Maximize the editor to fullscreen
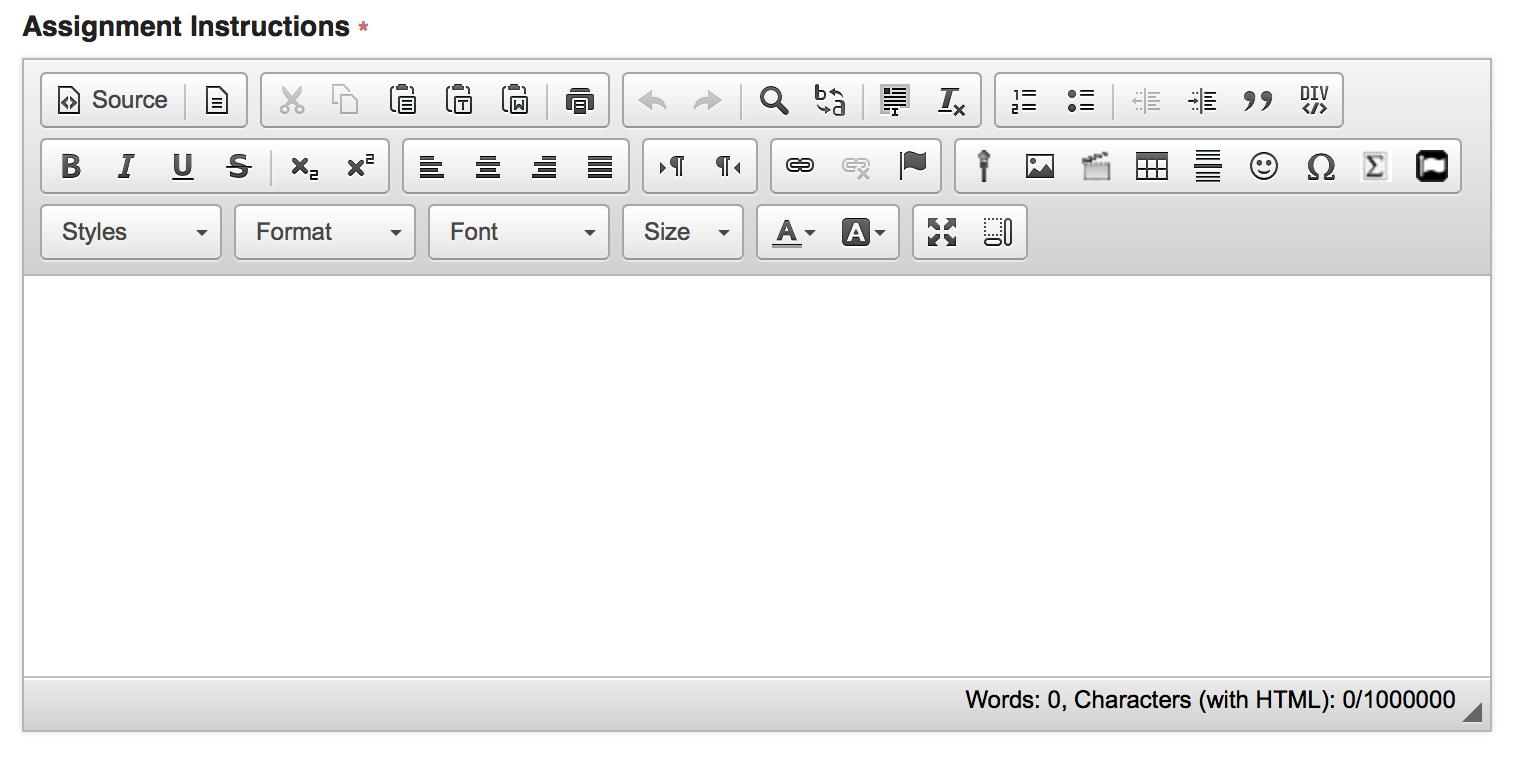 tap(942, 232)
